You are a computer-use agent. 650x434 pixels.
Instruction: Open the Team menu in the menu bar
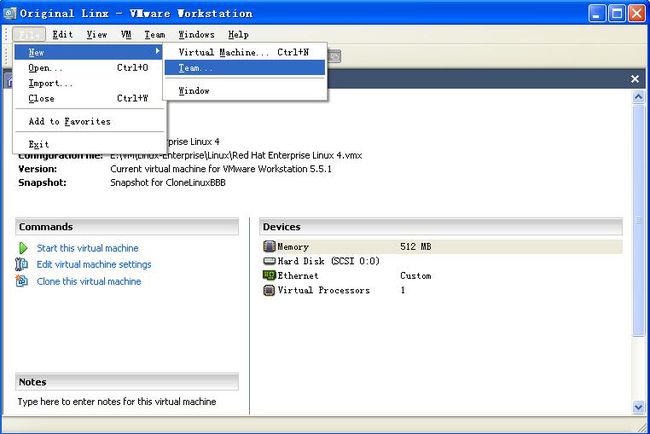(x=155, y=35)
